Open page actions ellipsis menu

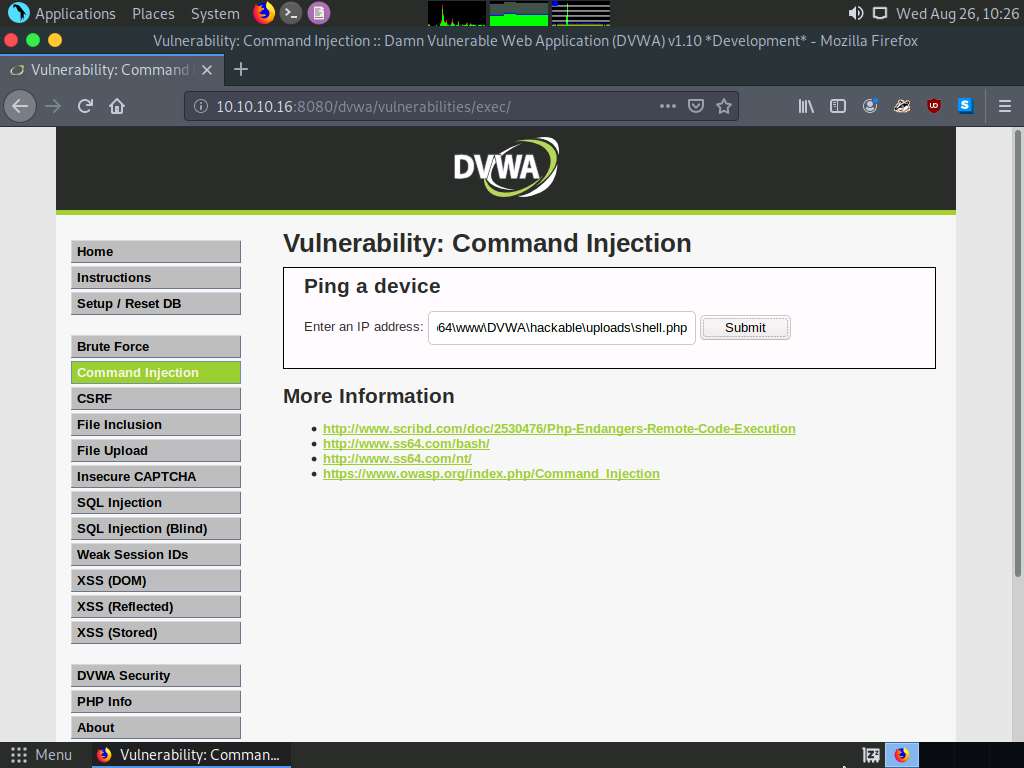tap(667, 106)
